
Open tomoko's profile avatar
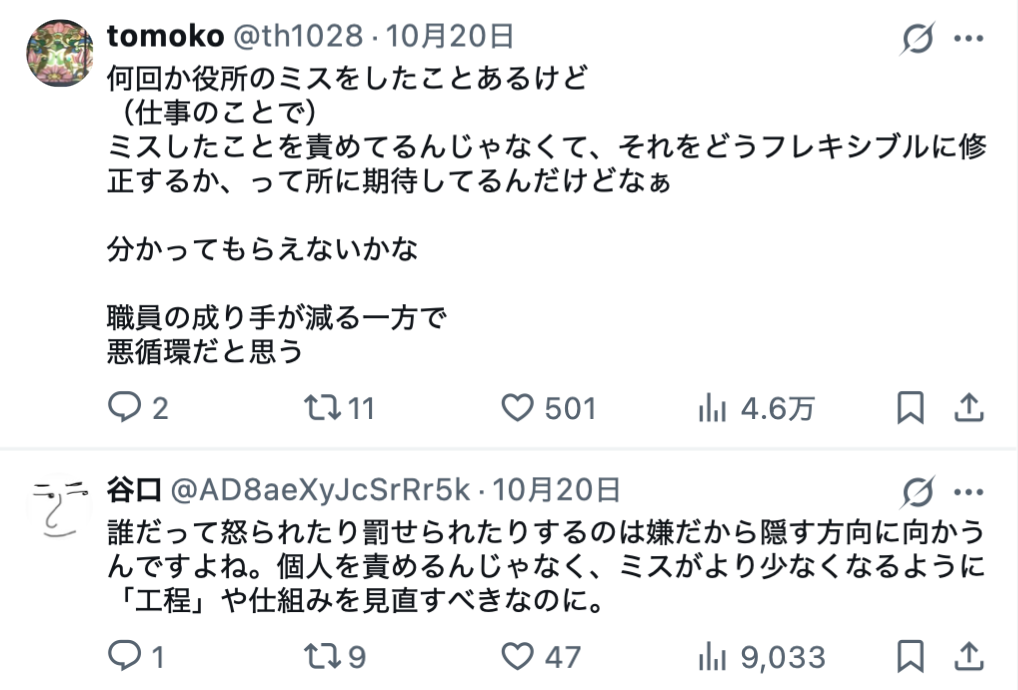coord(59,53)
